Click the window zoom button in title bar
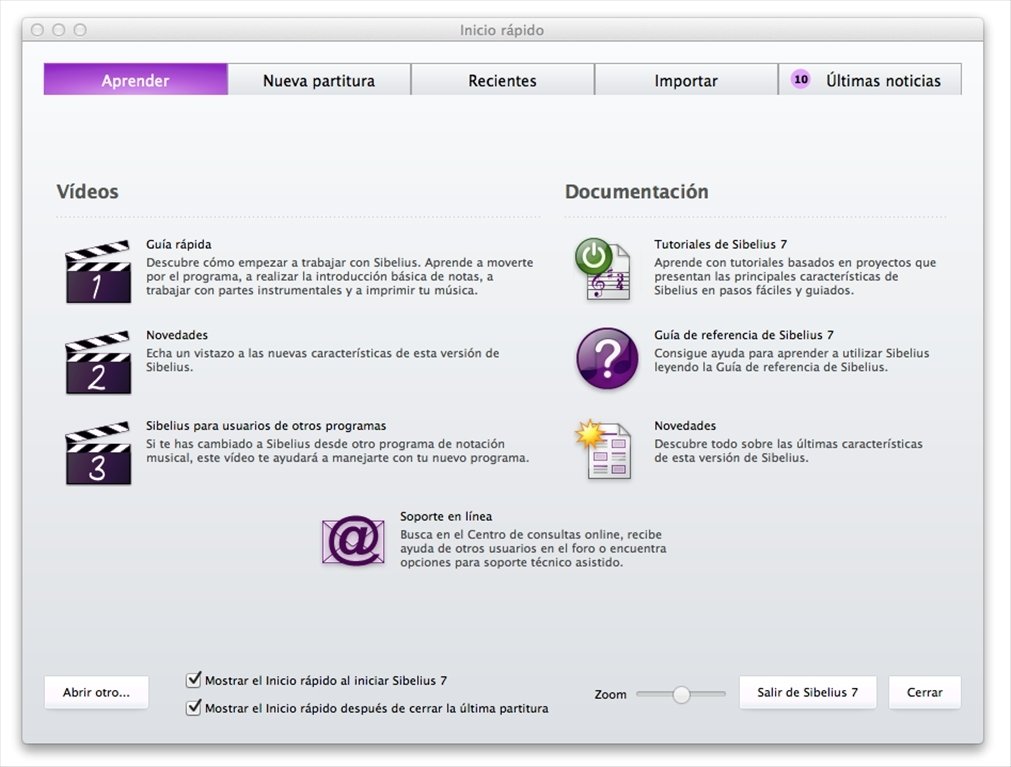 pos(80,30)
